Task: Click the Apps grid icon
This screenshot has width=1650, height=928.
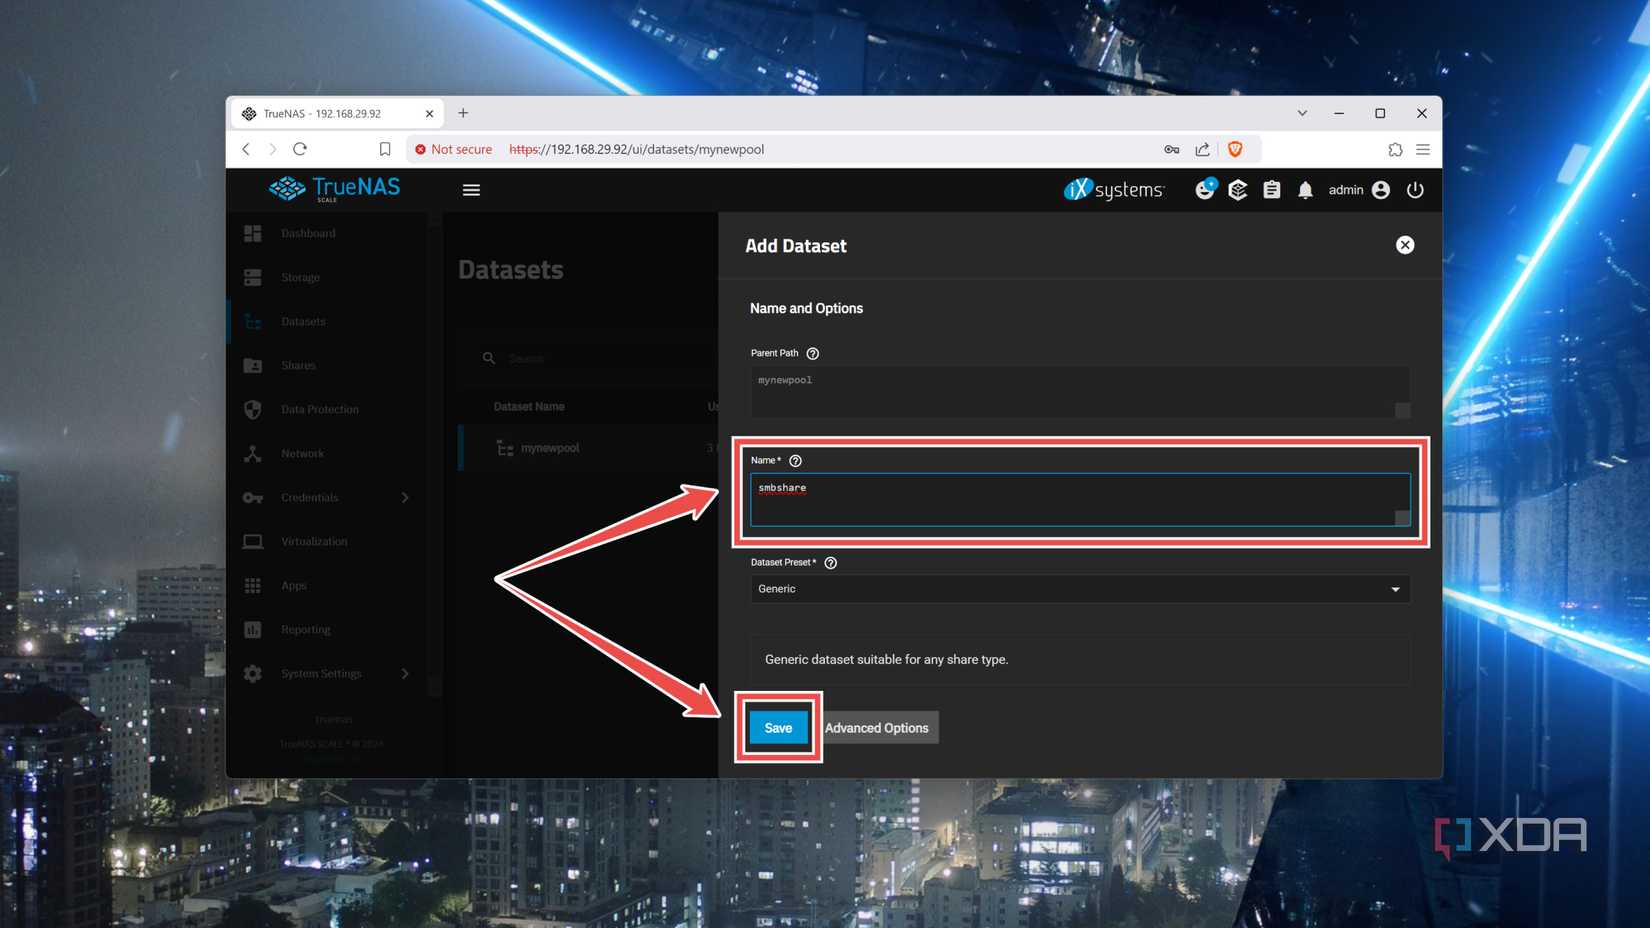Action: pyautogui.click(x=253, y=585)
